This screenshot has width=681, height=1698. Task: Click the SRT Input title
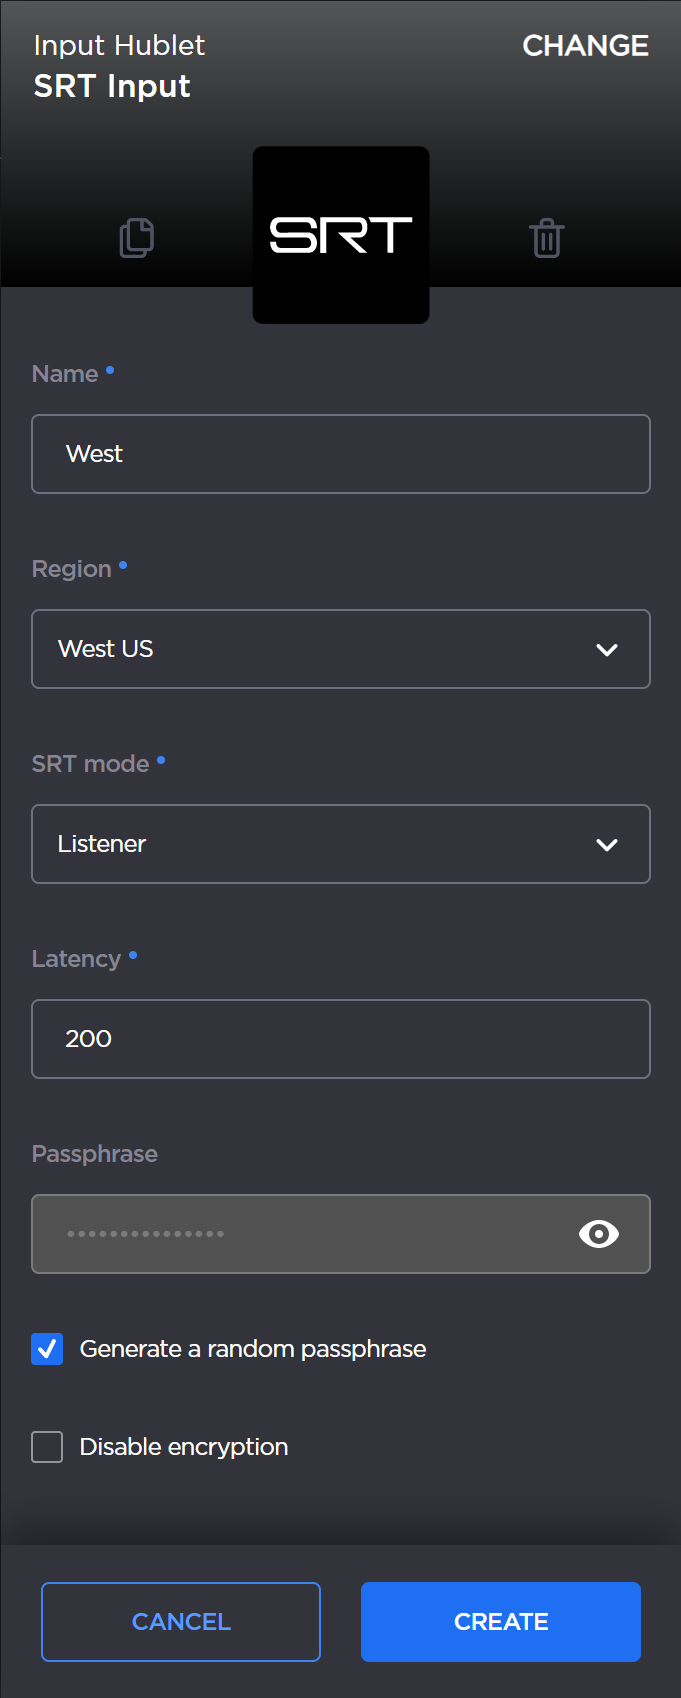111,86
